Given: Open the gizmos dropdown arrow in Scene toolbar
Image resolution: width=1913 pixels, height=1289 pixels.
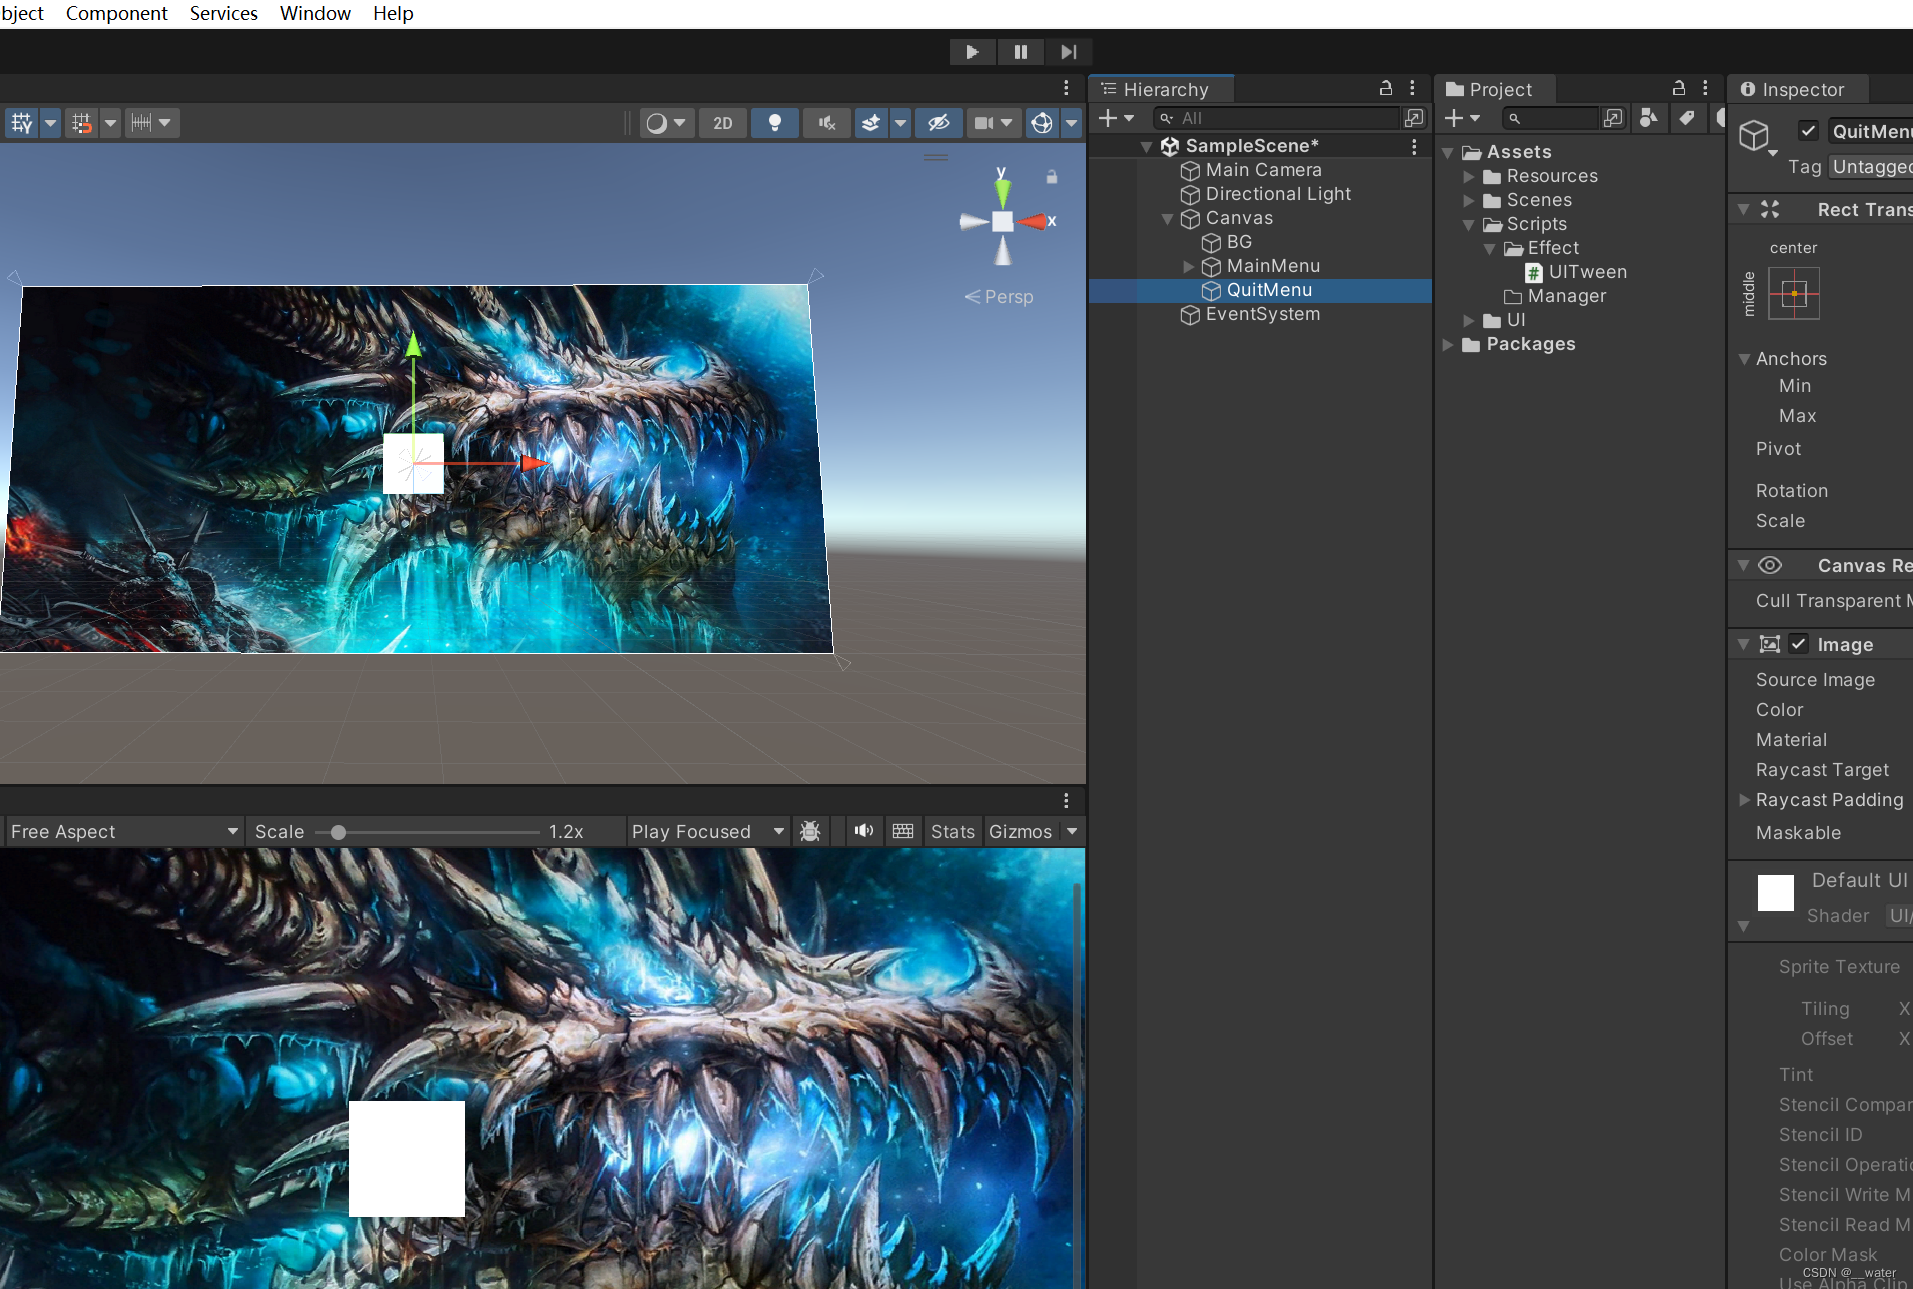Looking at the screenshot, I should (1072, 123).
